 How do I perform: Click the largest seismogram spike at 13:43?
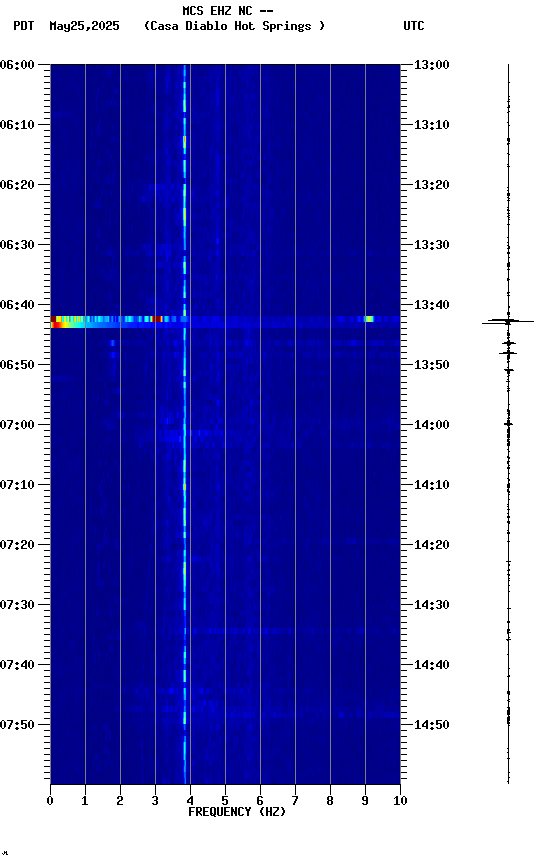click(x=508, y=321)
